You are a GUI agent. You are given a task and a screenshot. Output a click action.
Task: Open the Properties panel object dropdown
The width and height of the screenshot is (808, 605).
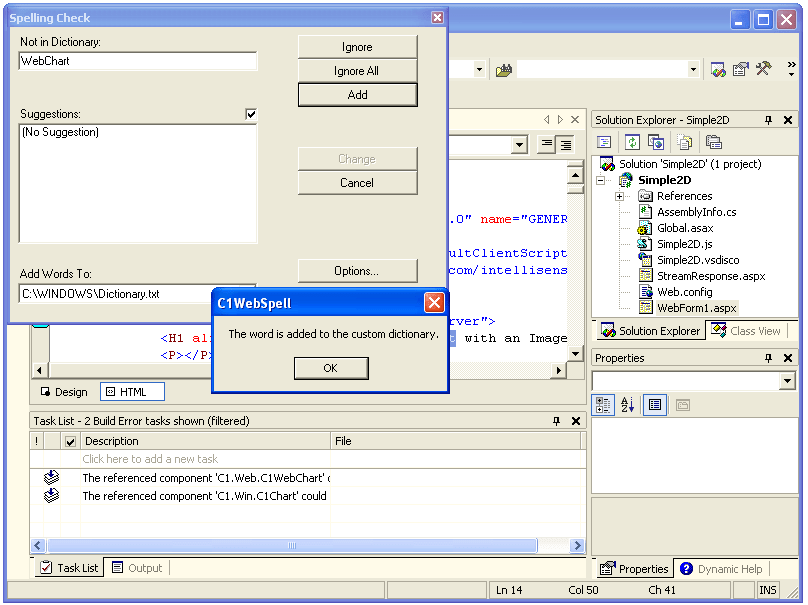(x=788, y=380)
